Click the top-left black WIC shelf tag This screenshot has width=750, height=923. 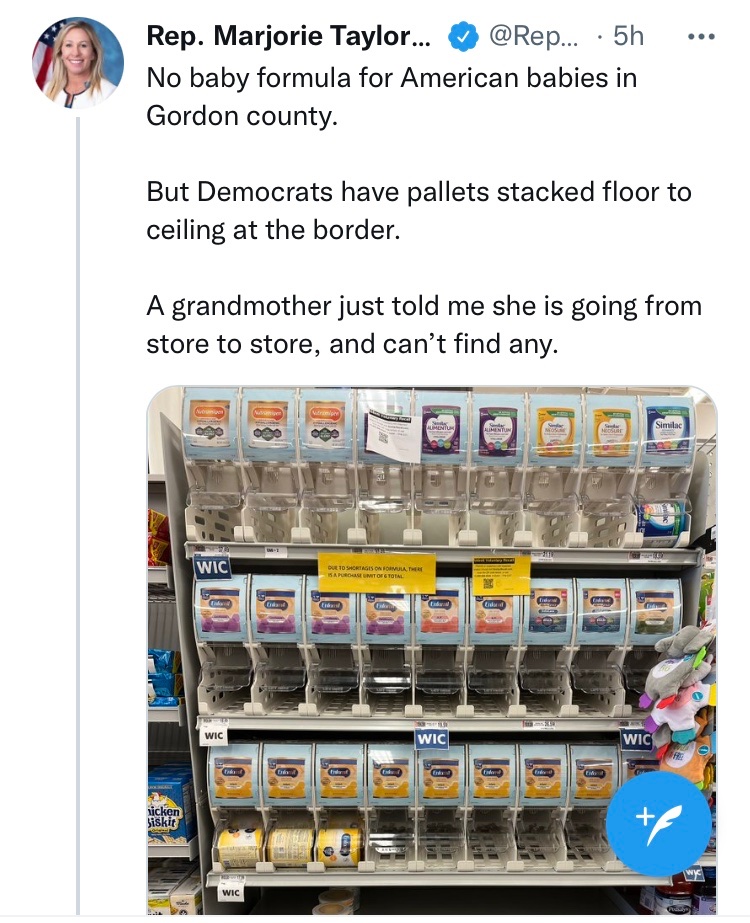coord(212,567)
